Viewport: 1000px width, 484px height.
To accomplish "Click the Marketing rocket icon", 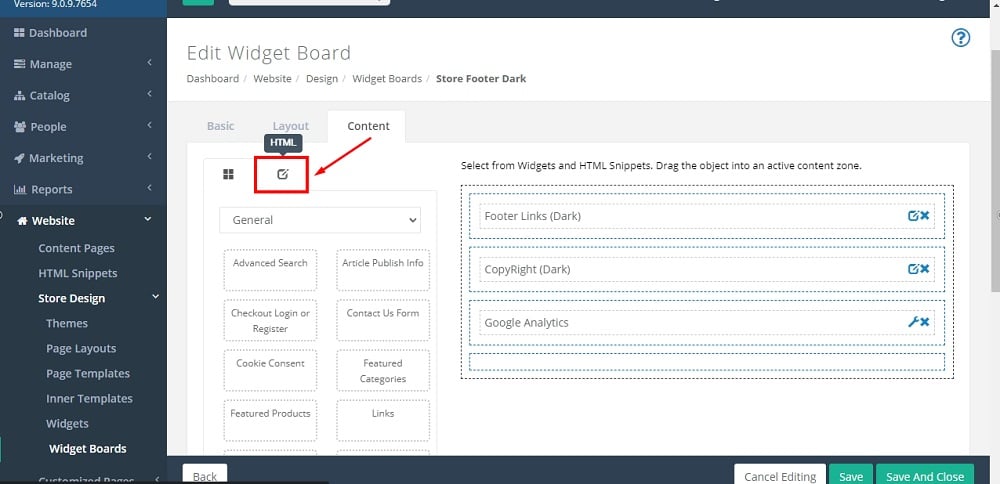I will click(19, 158).
